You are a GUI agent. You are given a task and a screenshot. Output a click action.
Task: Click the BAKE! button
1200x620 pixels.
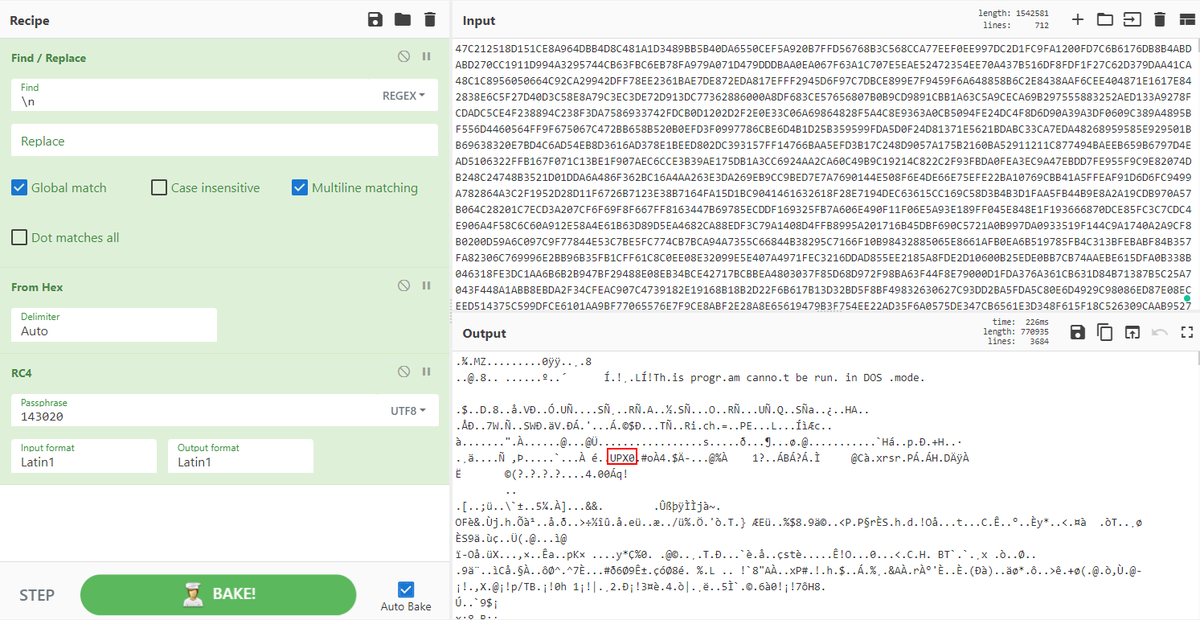coord(218,594)
